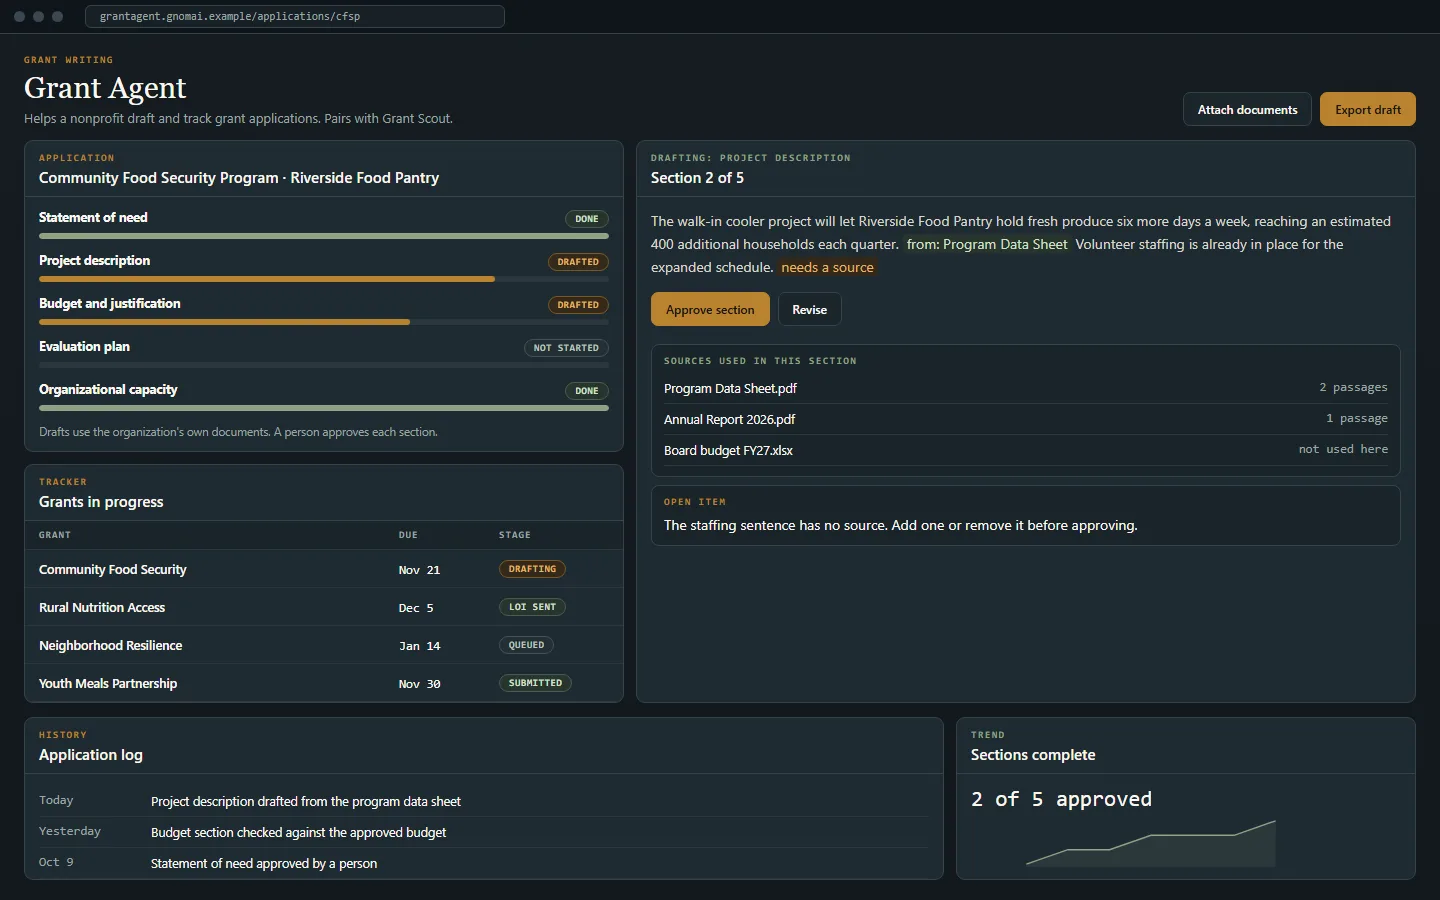Click the LOI SENT stage badge
The height and width of the screenshot is (900, 1440).
pyautogui.click(x=532, y=607)
